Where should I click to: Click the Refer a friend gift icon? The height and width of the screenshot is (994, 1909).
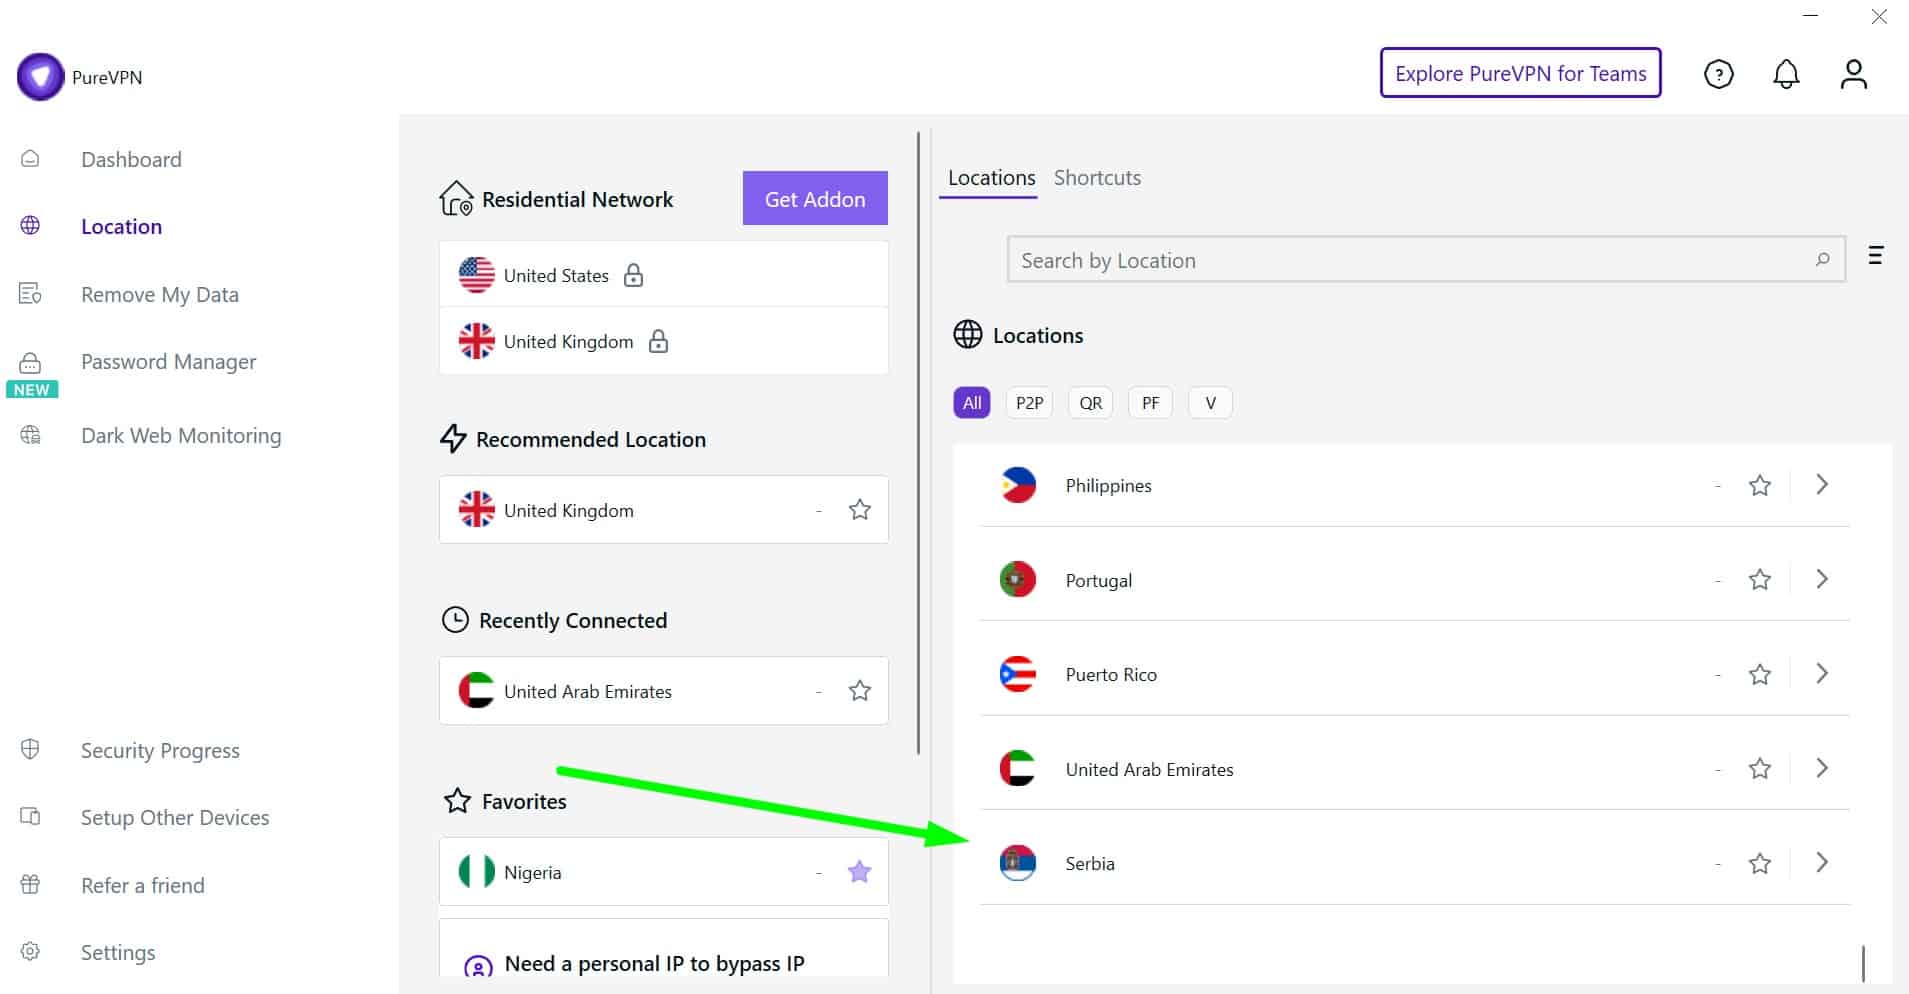click(x=30, y=885)
